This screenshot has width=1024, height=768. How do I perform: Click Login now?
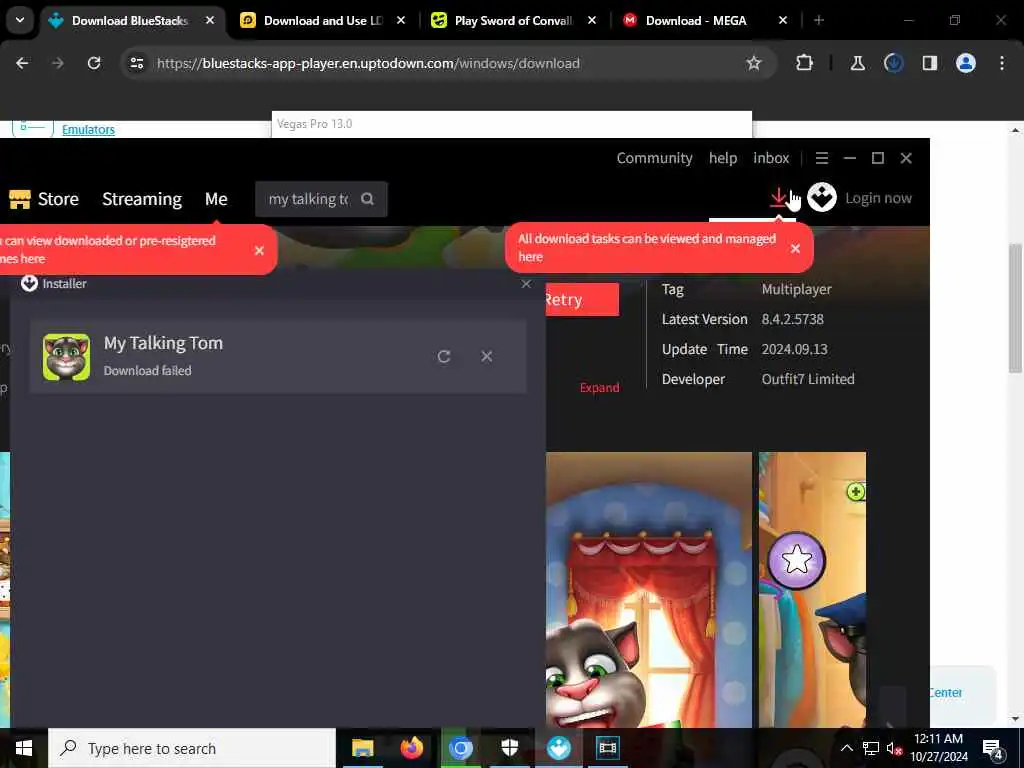(x=878, y=198)
